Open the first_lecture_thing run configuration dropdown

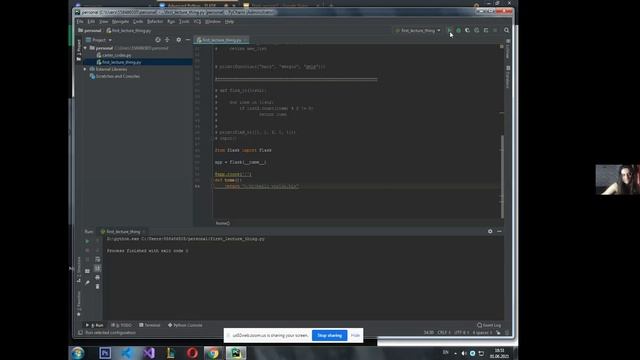pyautogui.click(x=418, y=30)
